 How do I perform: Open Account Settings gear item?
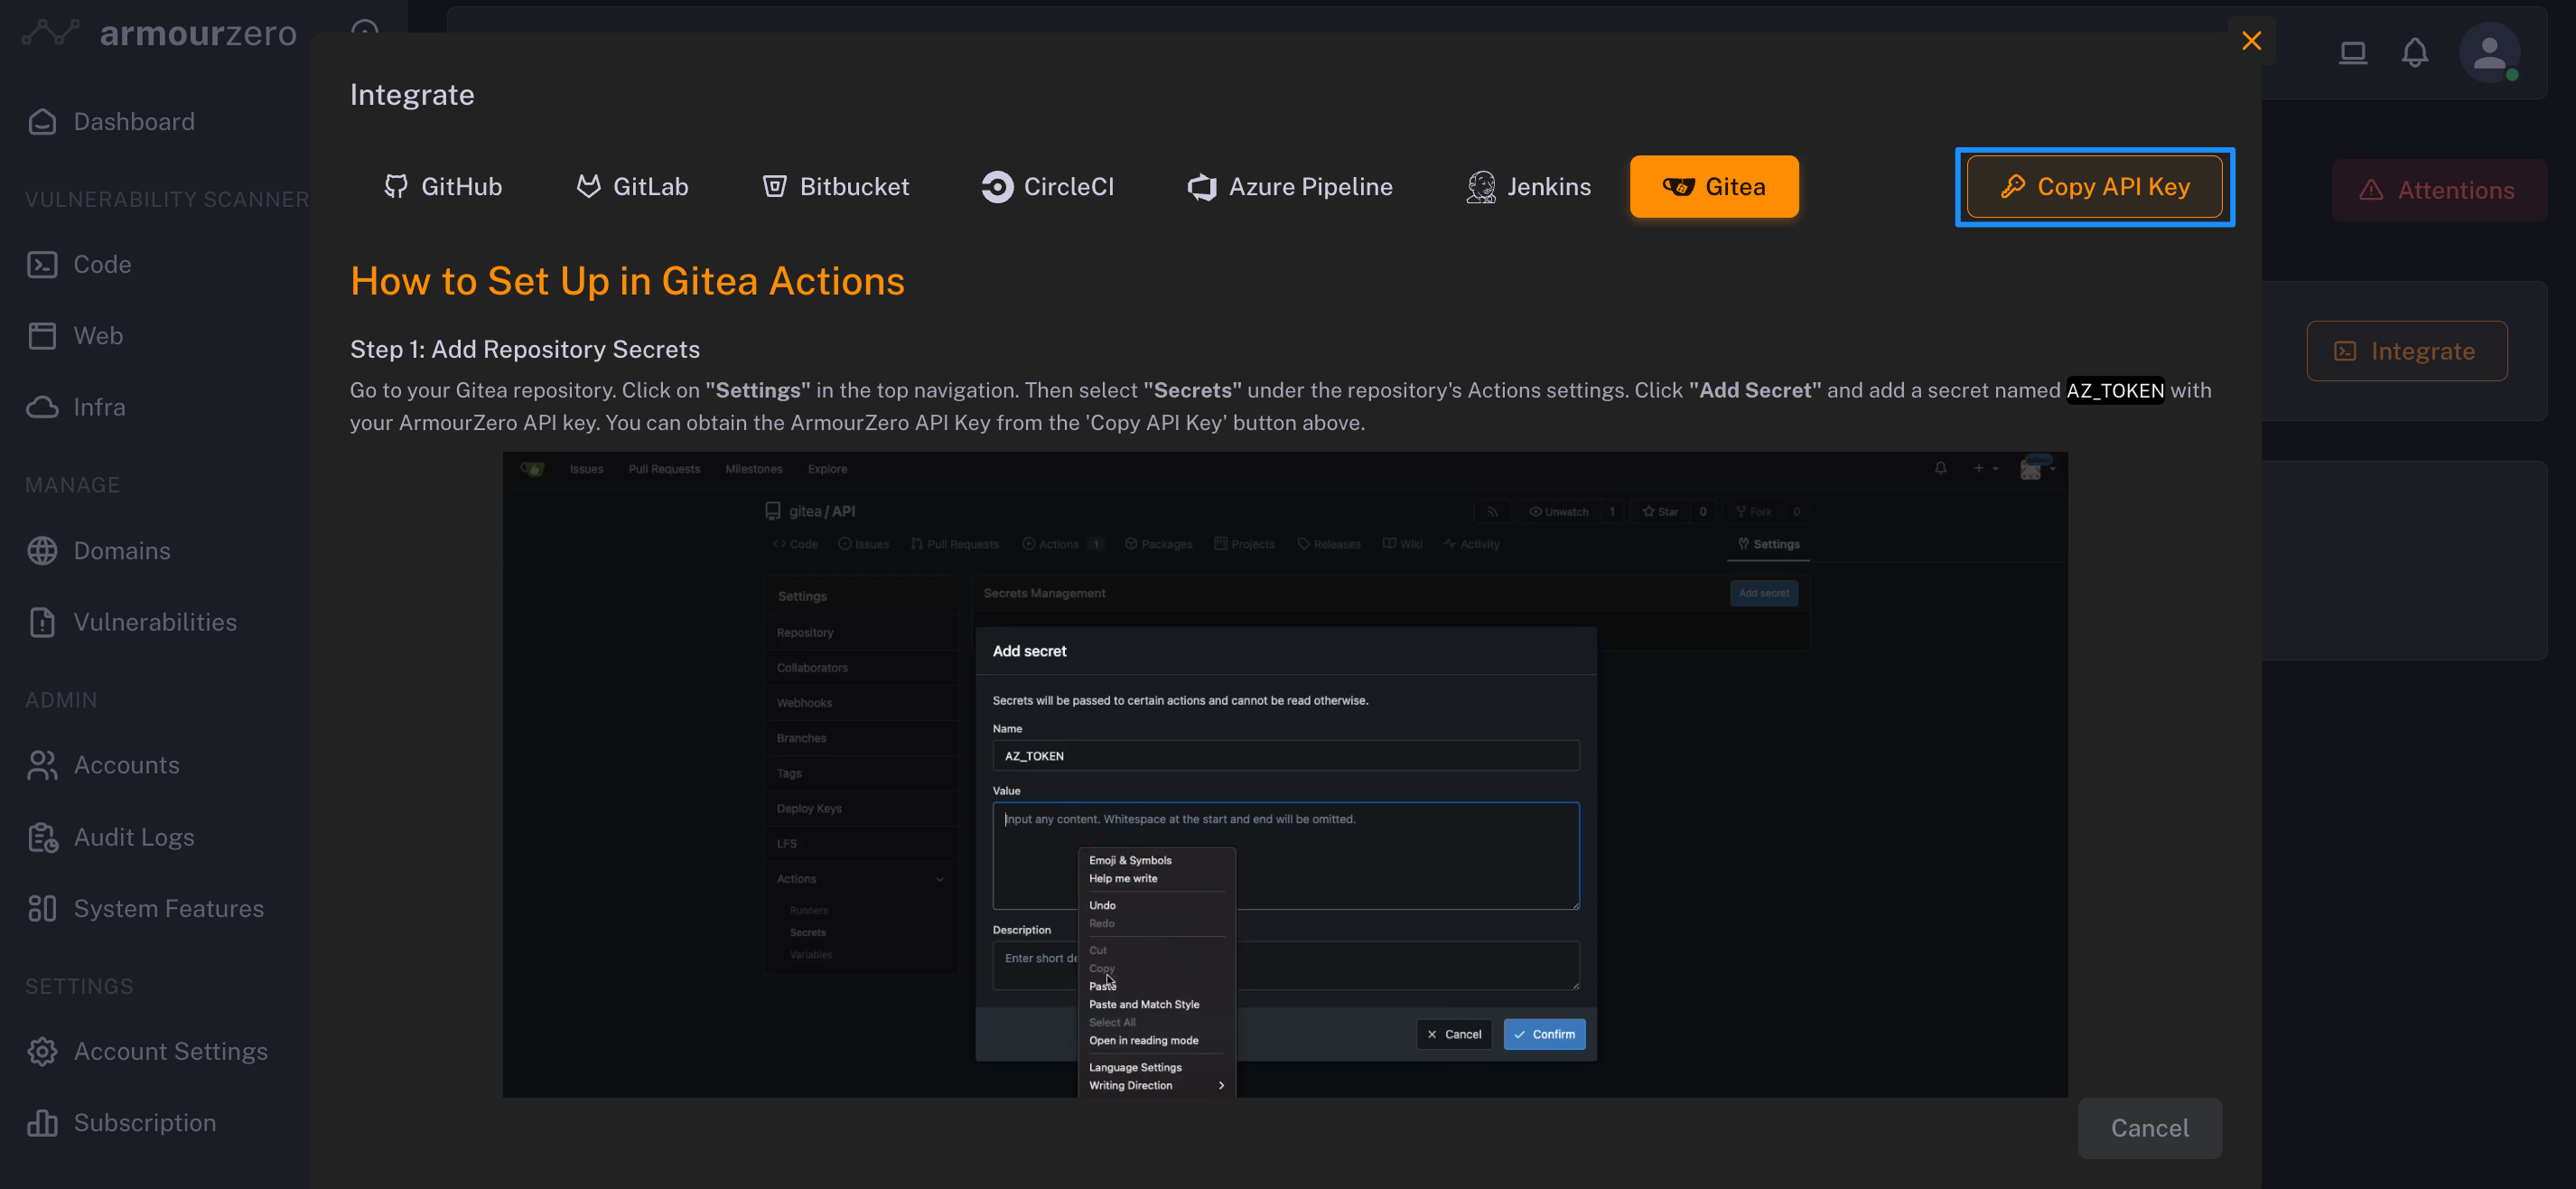point(170,1052)
